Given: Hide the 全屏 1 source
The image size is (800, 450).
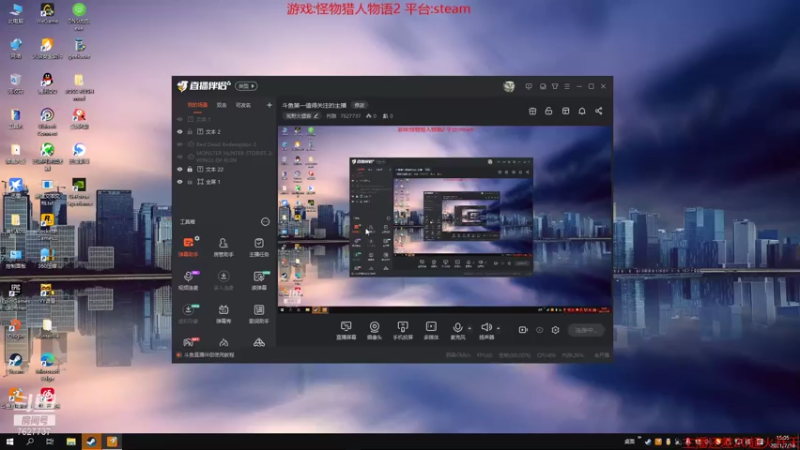Looking at the screenshot, I should pos(180,182).
